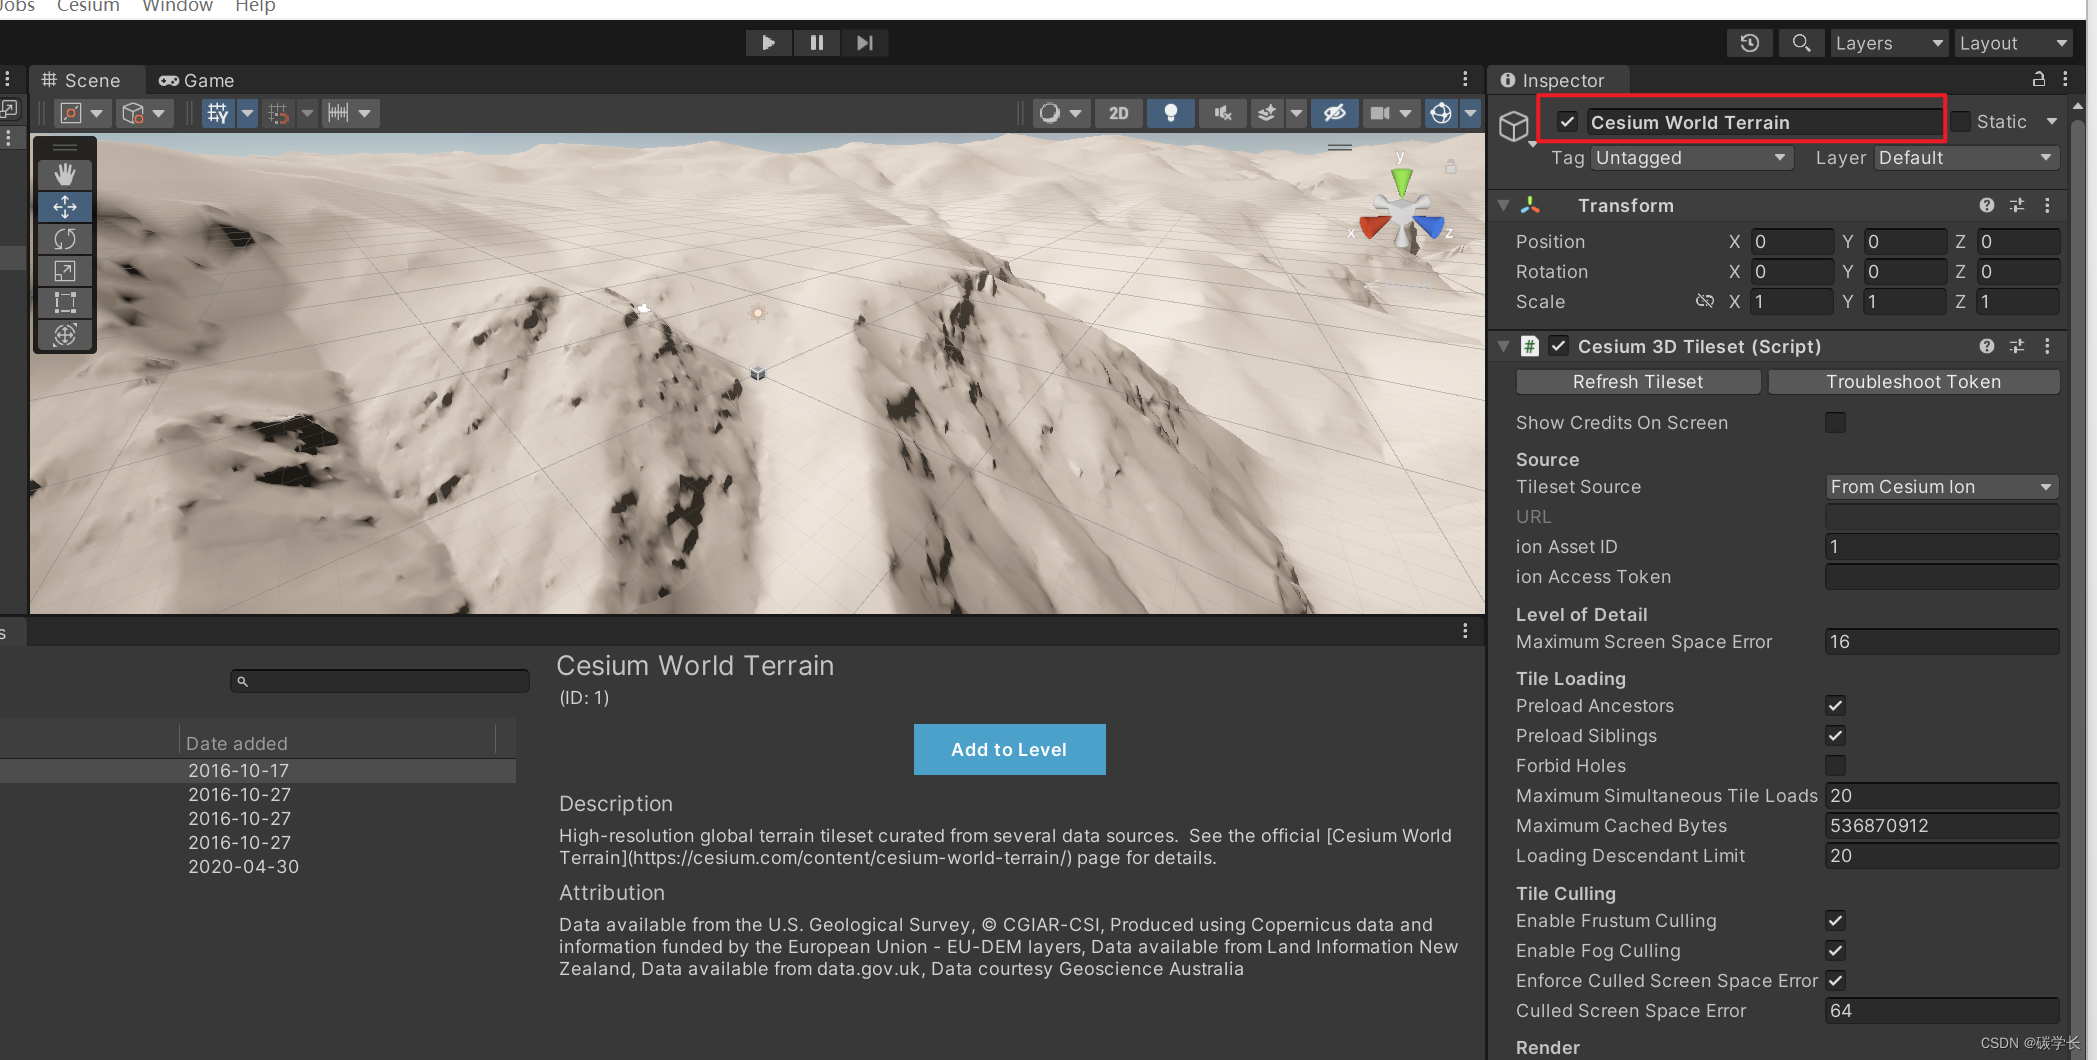Select the Rect transform tool

click(x=65, y=303)
